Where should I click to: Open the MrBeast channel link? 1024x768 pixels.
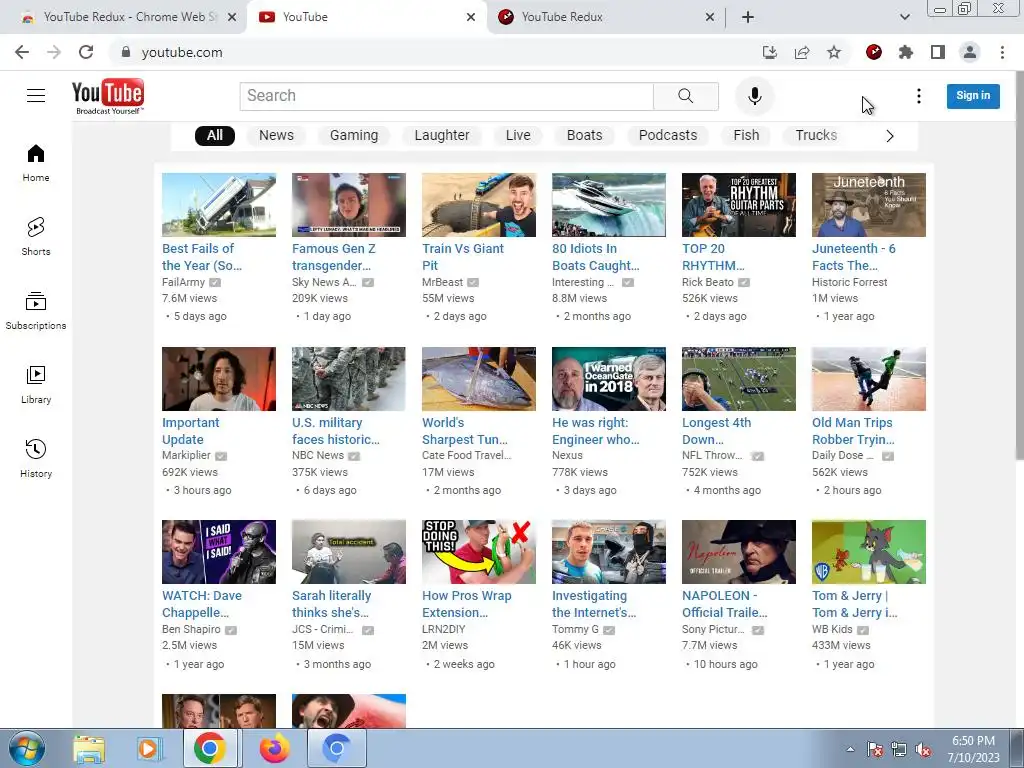pyautogui.click(x=442, y=282)
